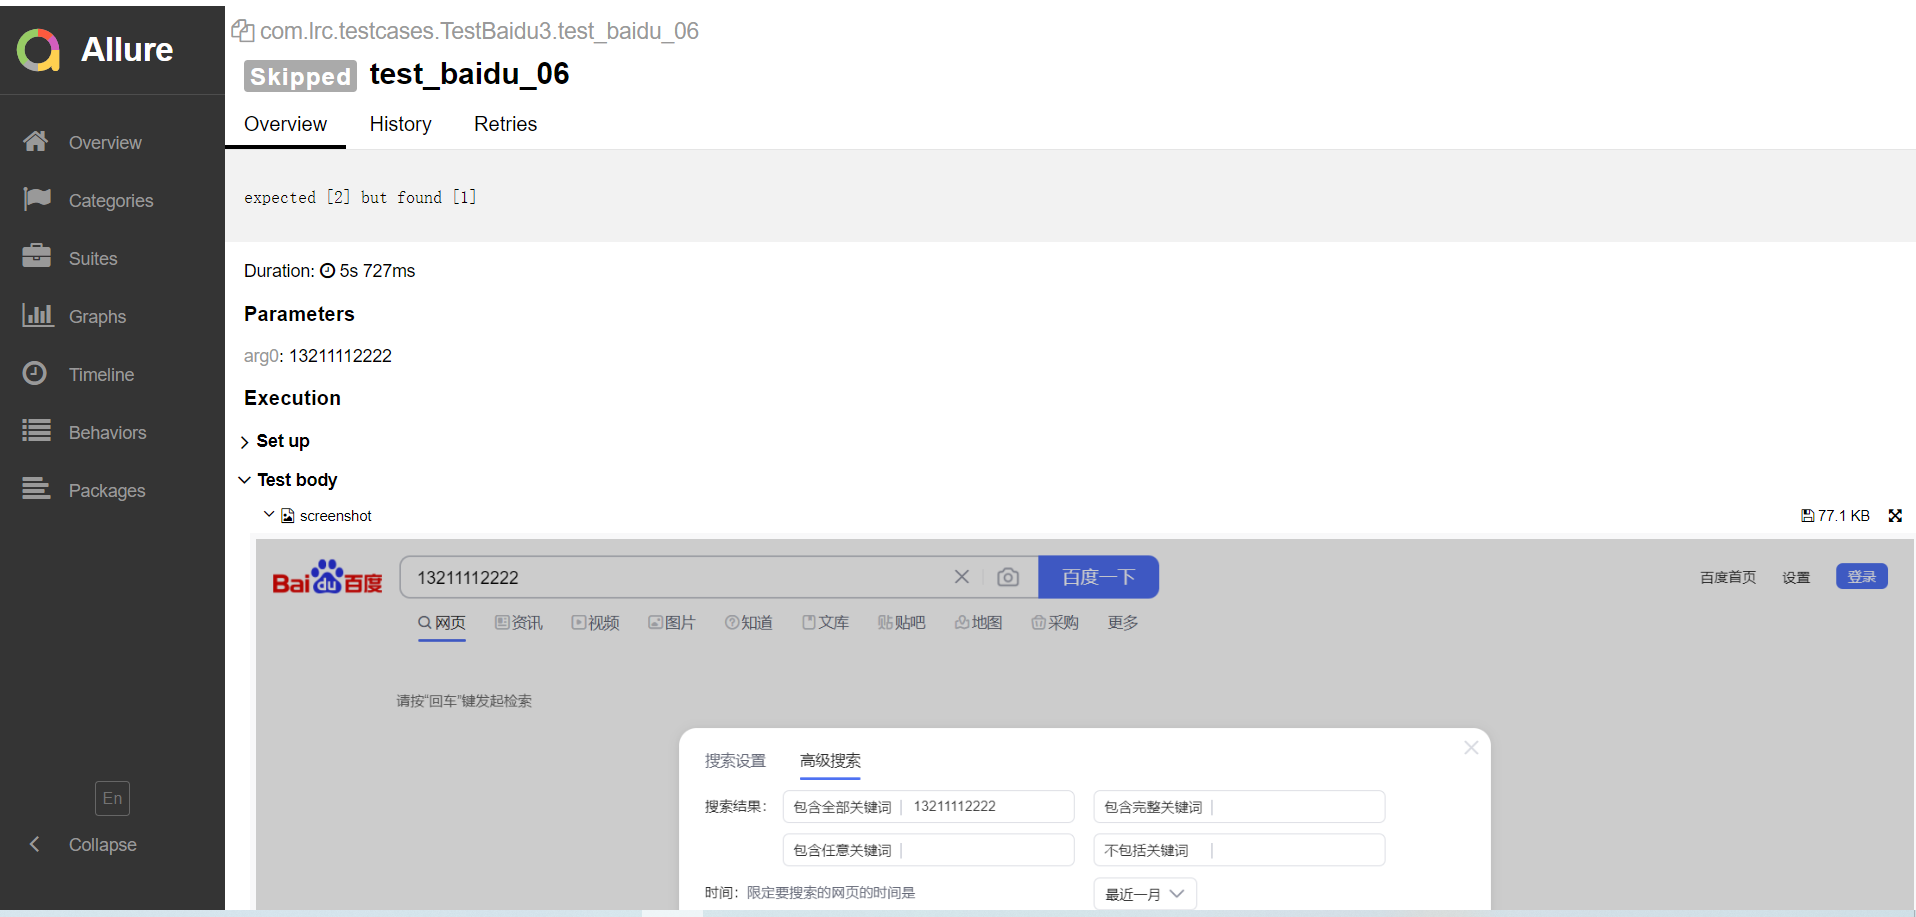Viewport: 1916px width, 917px height.
Task: Open the 设置 link
Action: pos(1796,578)
